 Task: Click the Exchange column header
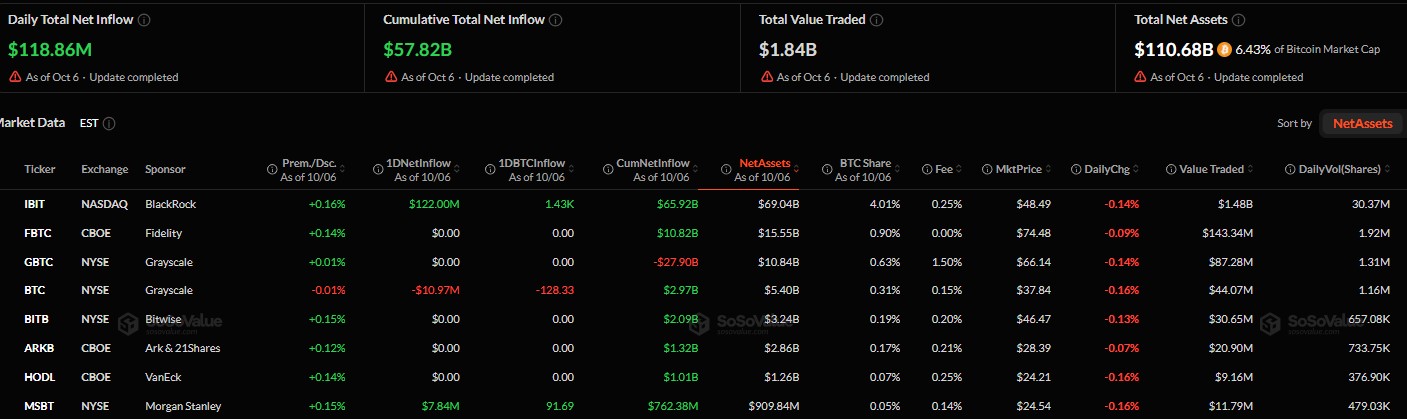point(104,170)
